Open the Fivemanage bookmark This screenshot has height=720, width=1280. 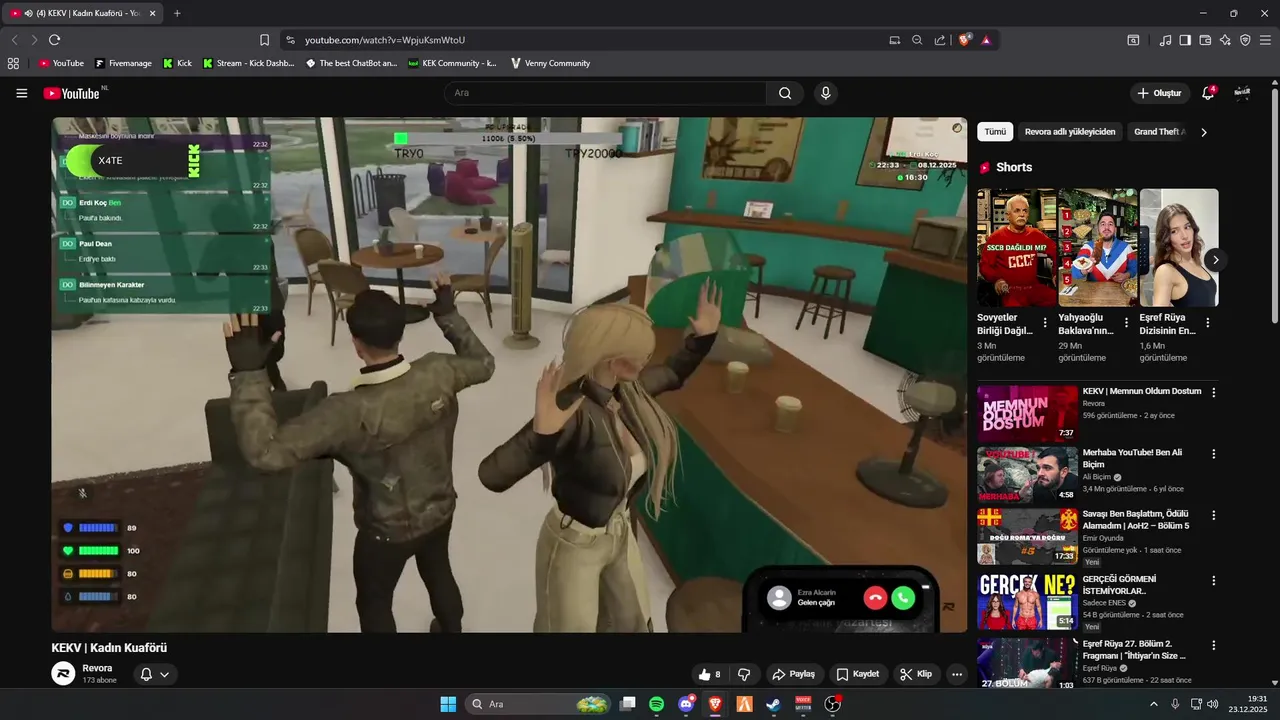tap(123, 63)
